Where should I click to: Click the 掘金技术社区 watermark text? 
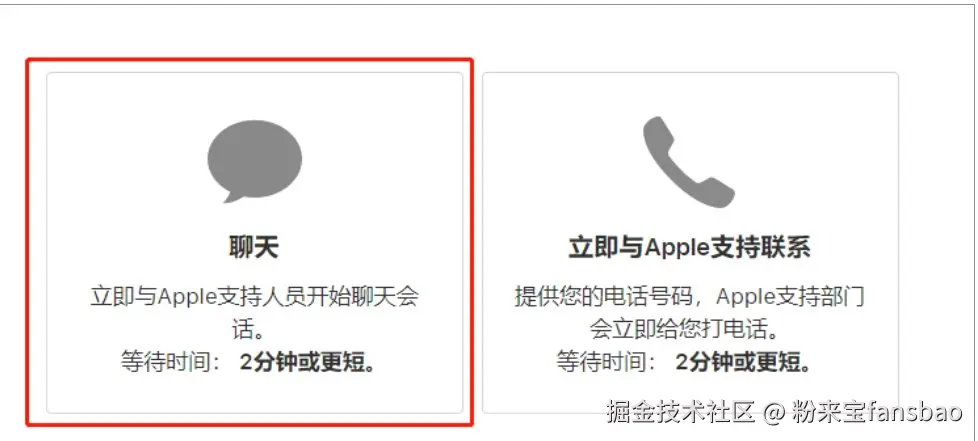click(x=681, y=412)
